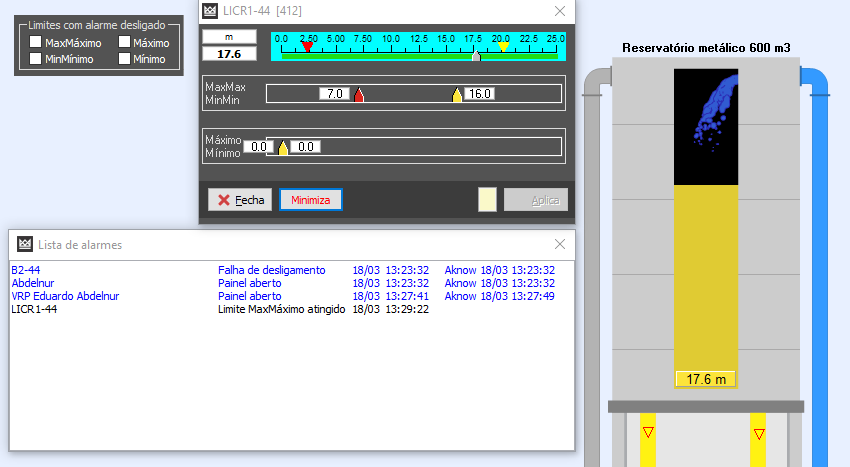Click the 17.6 m reservoir level label
850x467 pixels.
point(705,379)
